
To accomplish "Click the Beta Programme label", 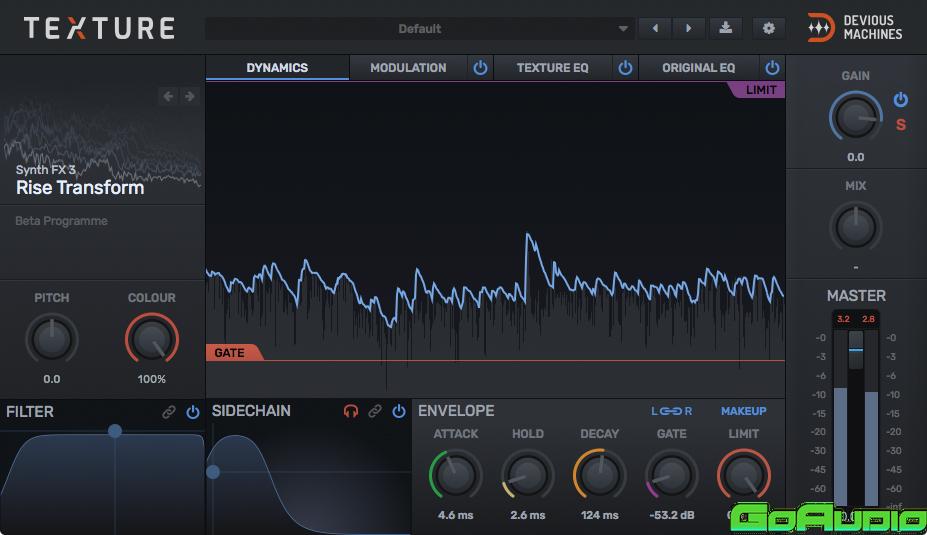I will pyautogui.click(x=61, y=221).
